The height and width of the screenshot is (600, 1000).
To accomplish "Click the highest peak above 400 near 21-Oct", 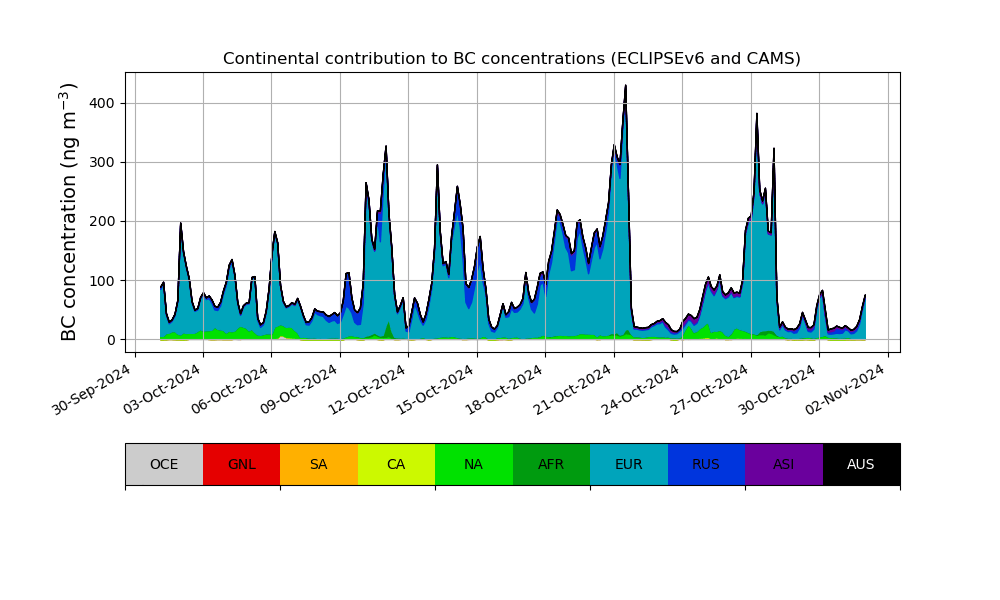I will click(x=626, y=86).
